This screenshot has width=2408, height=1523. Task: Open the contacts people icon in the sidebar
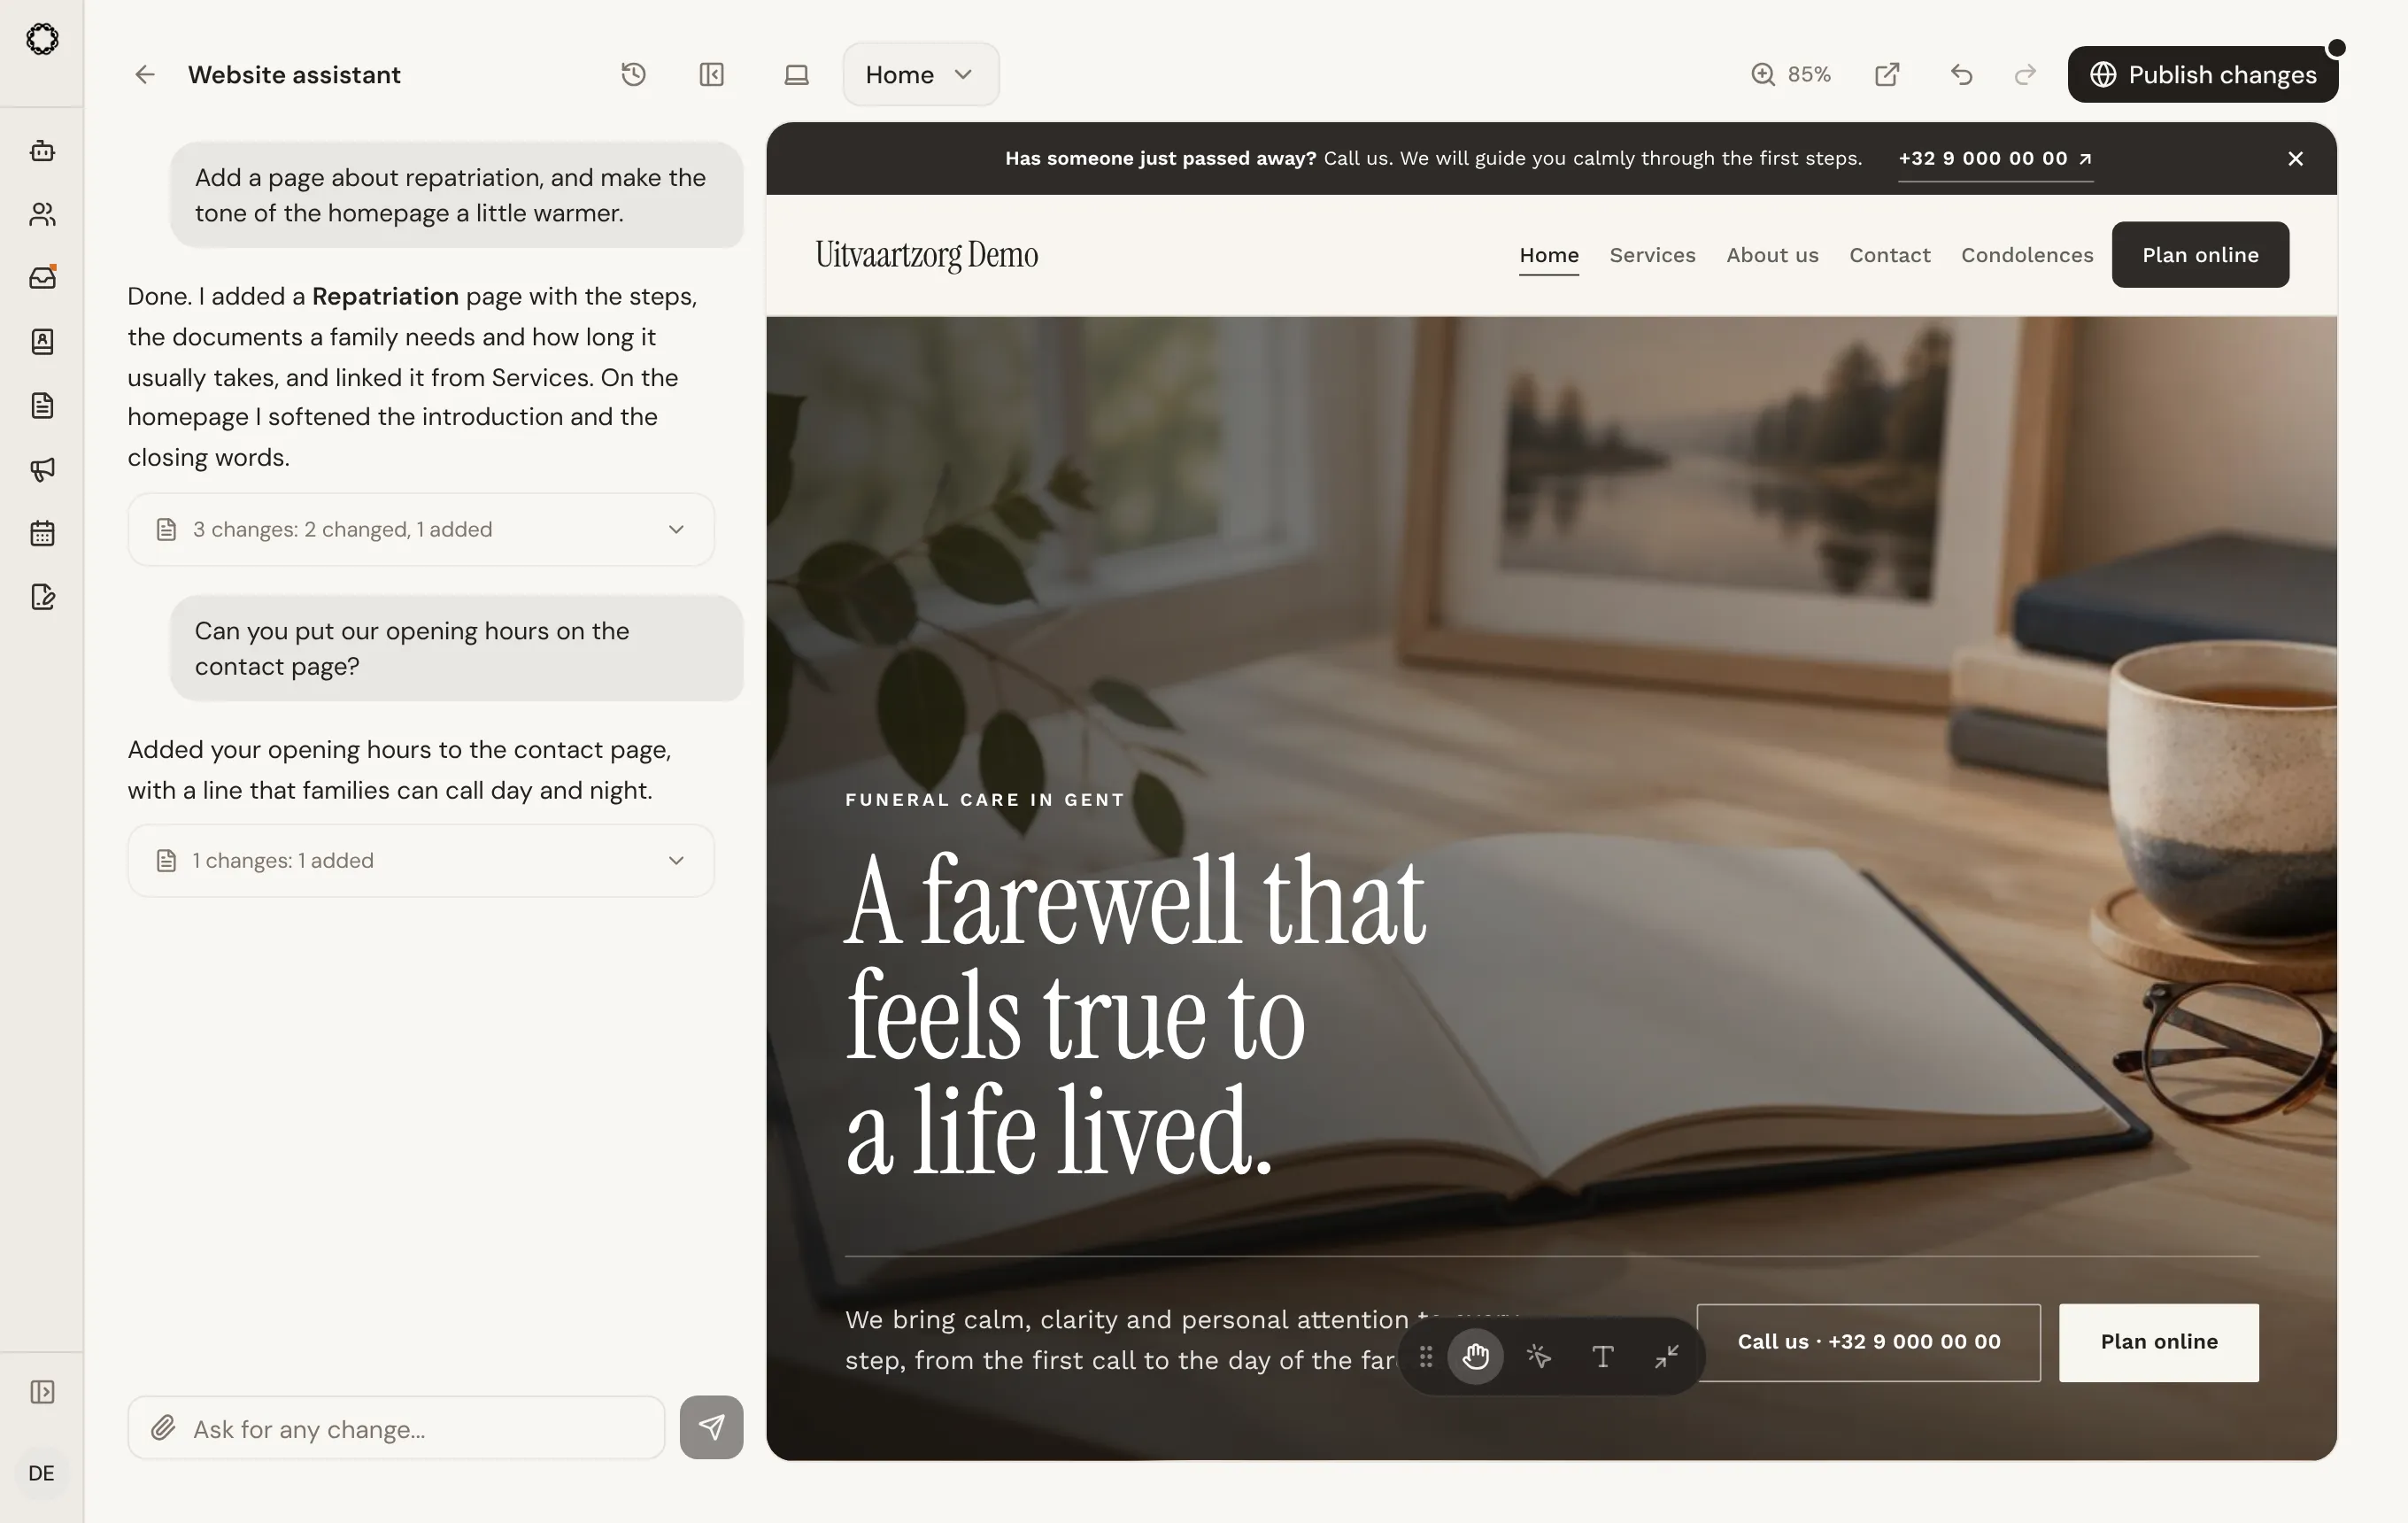pos(42,214)
